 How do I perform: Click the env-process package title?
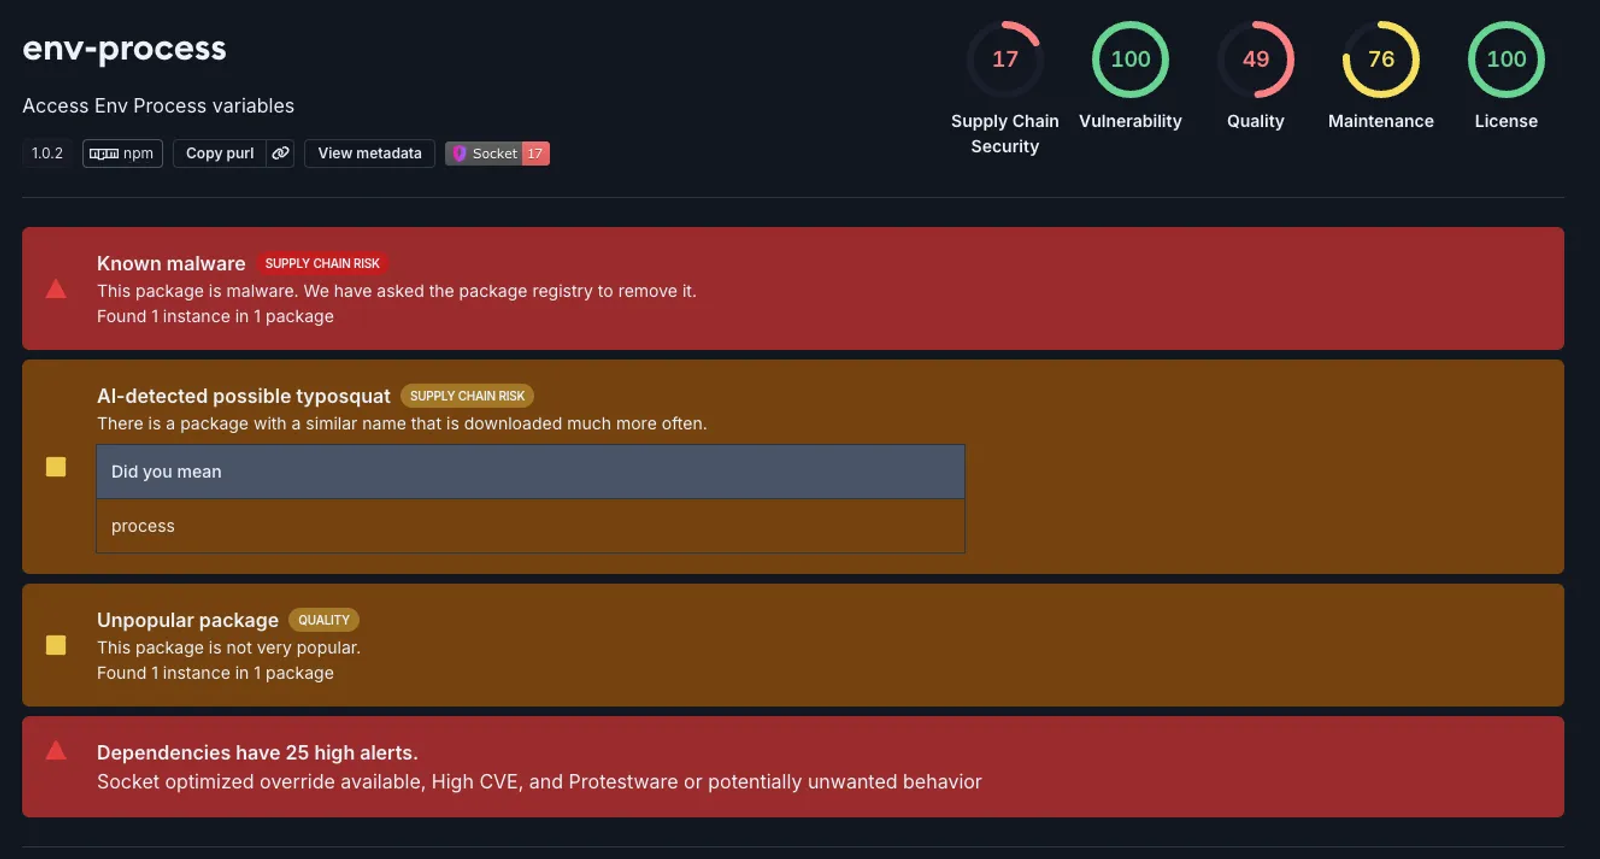pos(124,49)
